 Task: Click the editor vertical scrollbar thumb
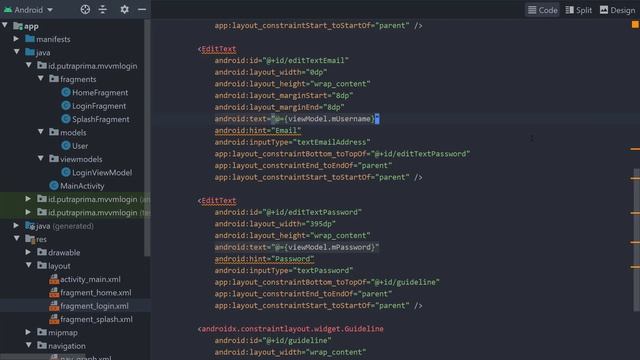coord(636,240)
